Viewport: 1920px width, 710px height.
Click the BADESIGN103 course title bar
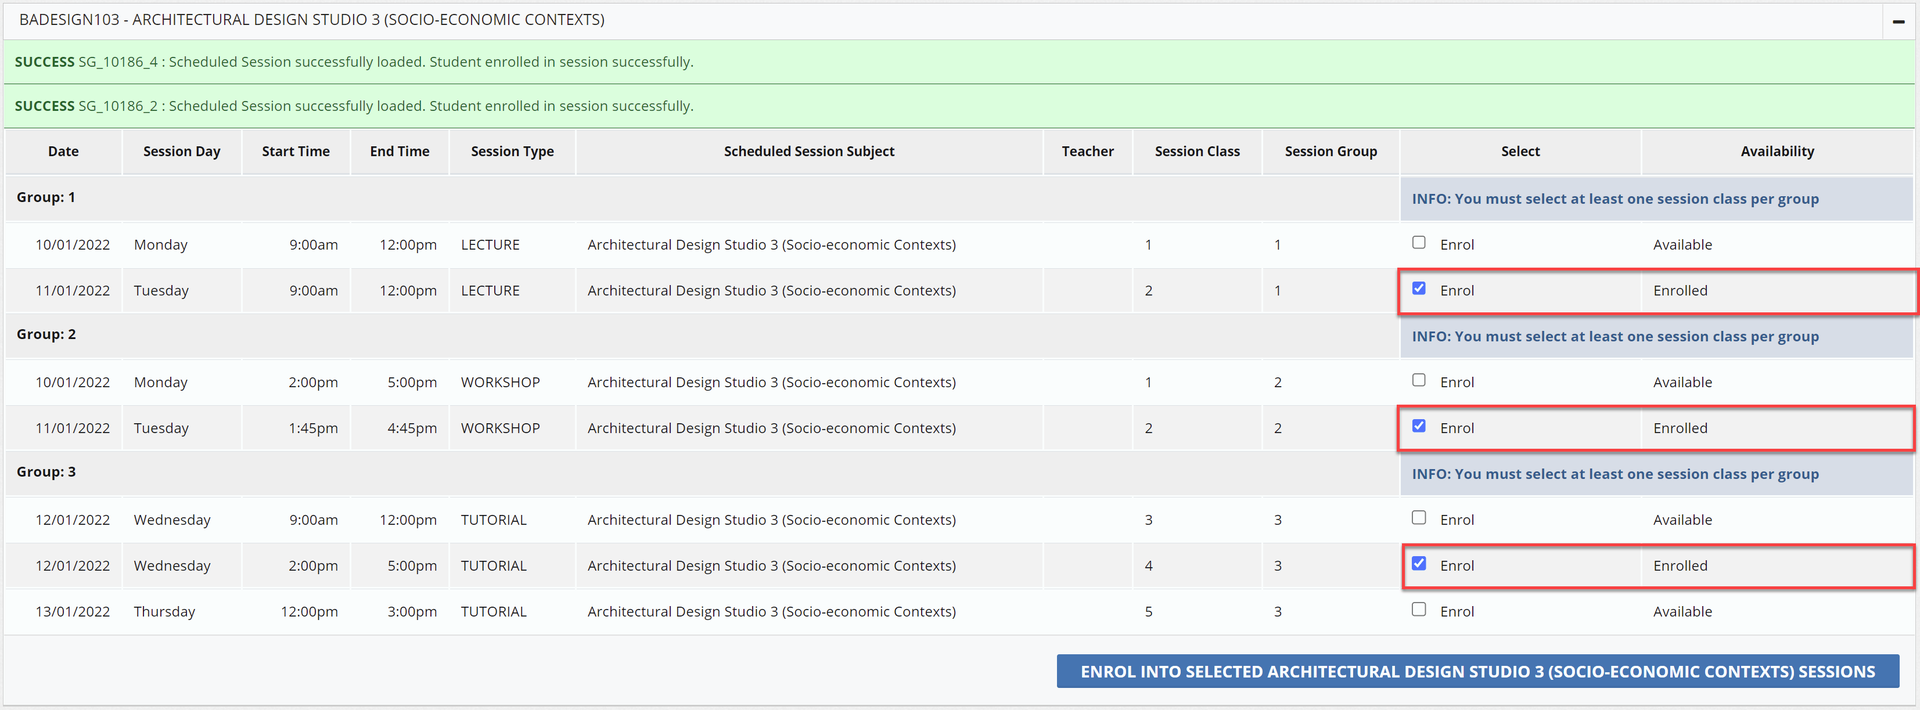[312, 20]
